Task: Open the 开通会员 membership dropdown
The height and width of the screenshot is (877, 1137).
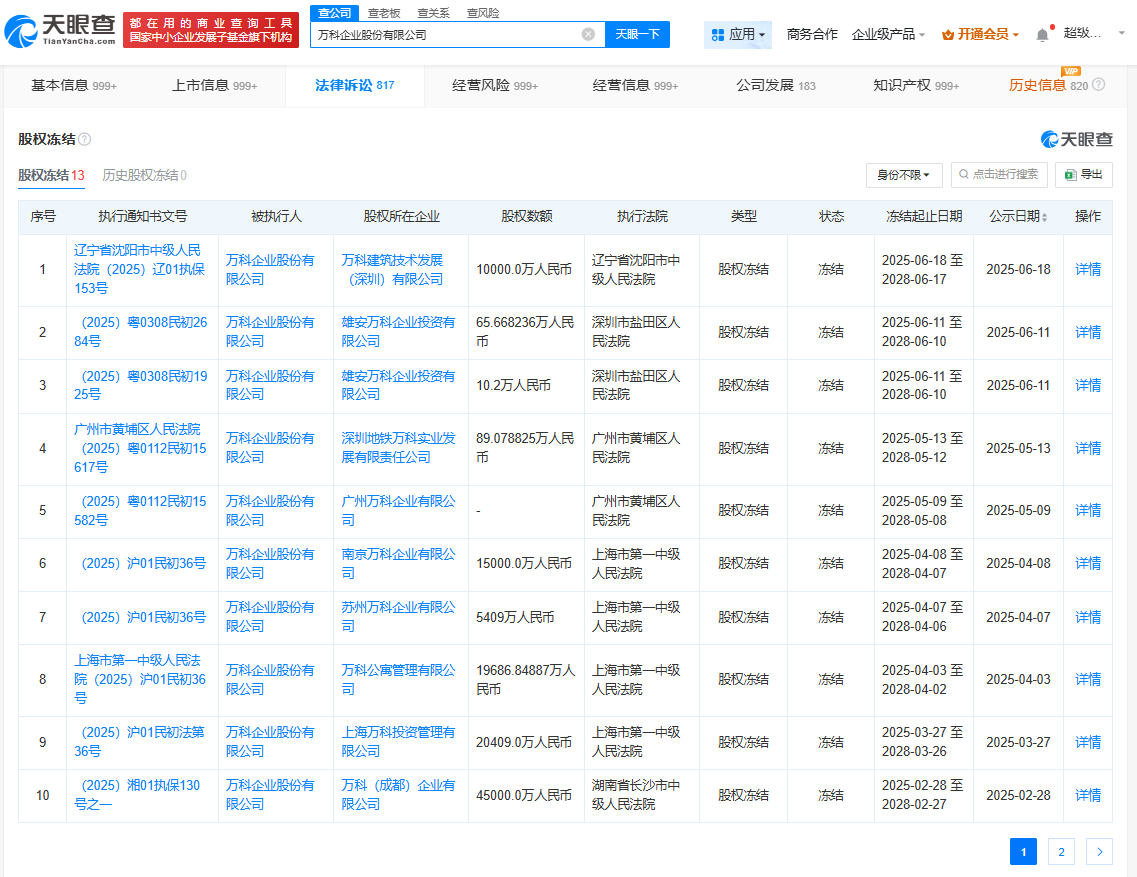Action: click(980, 34)
